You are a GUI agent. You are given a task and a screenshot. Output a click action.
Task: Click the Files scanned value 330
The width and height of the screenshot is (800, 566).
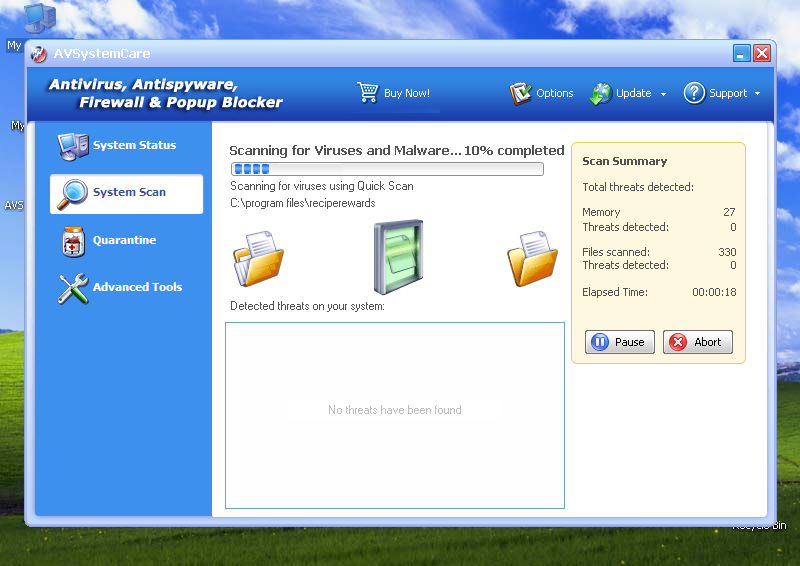(x=727, y=252)
